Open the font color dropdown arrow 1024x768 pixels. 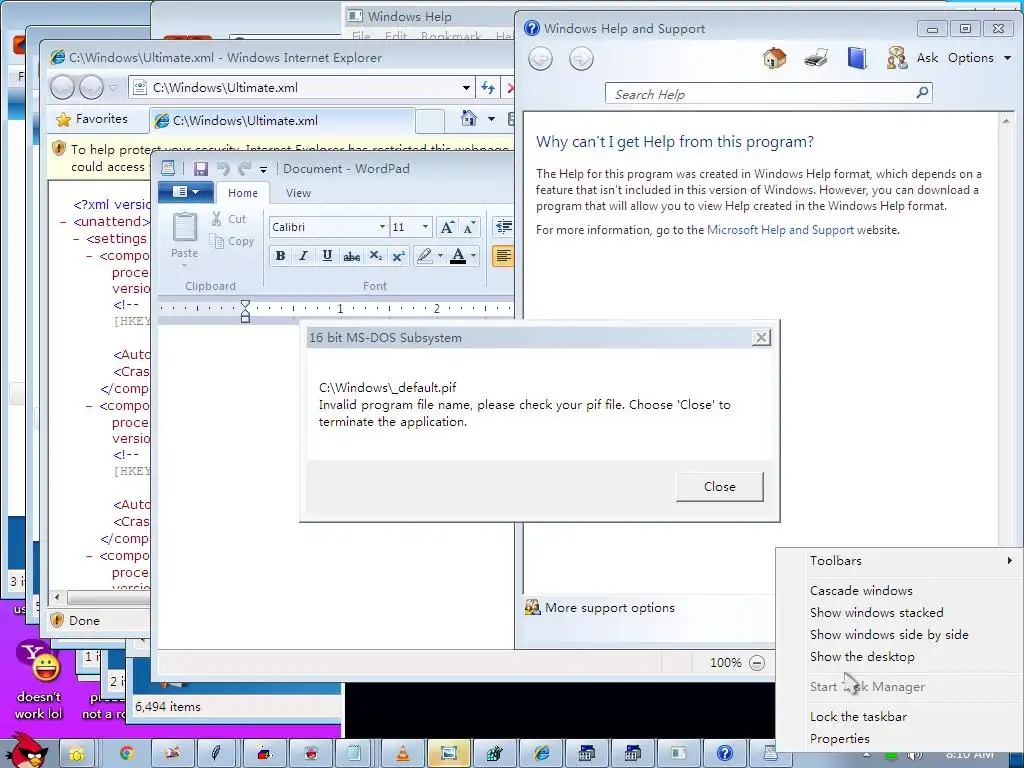[x=473, y=256]
